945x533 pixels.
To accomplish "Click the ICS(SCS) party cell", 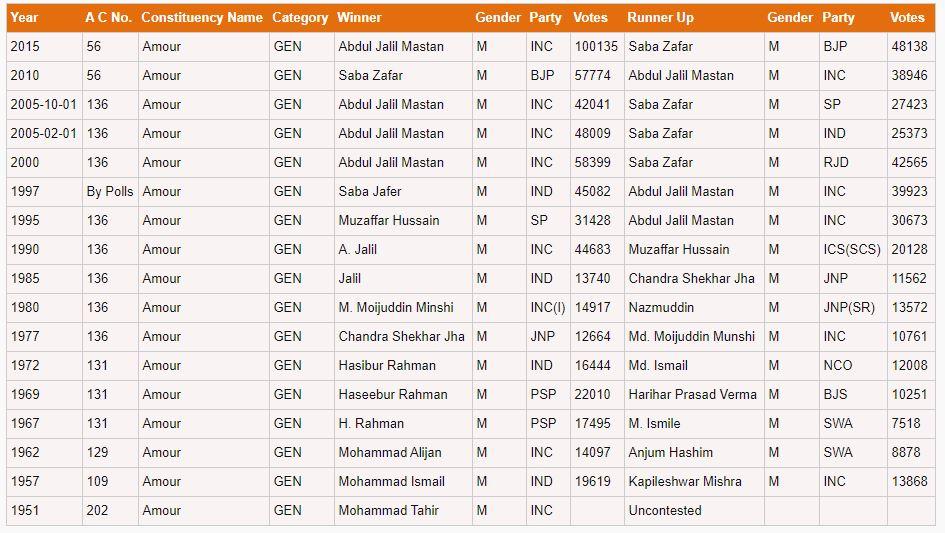I will tap(852, 250).
